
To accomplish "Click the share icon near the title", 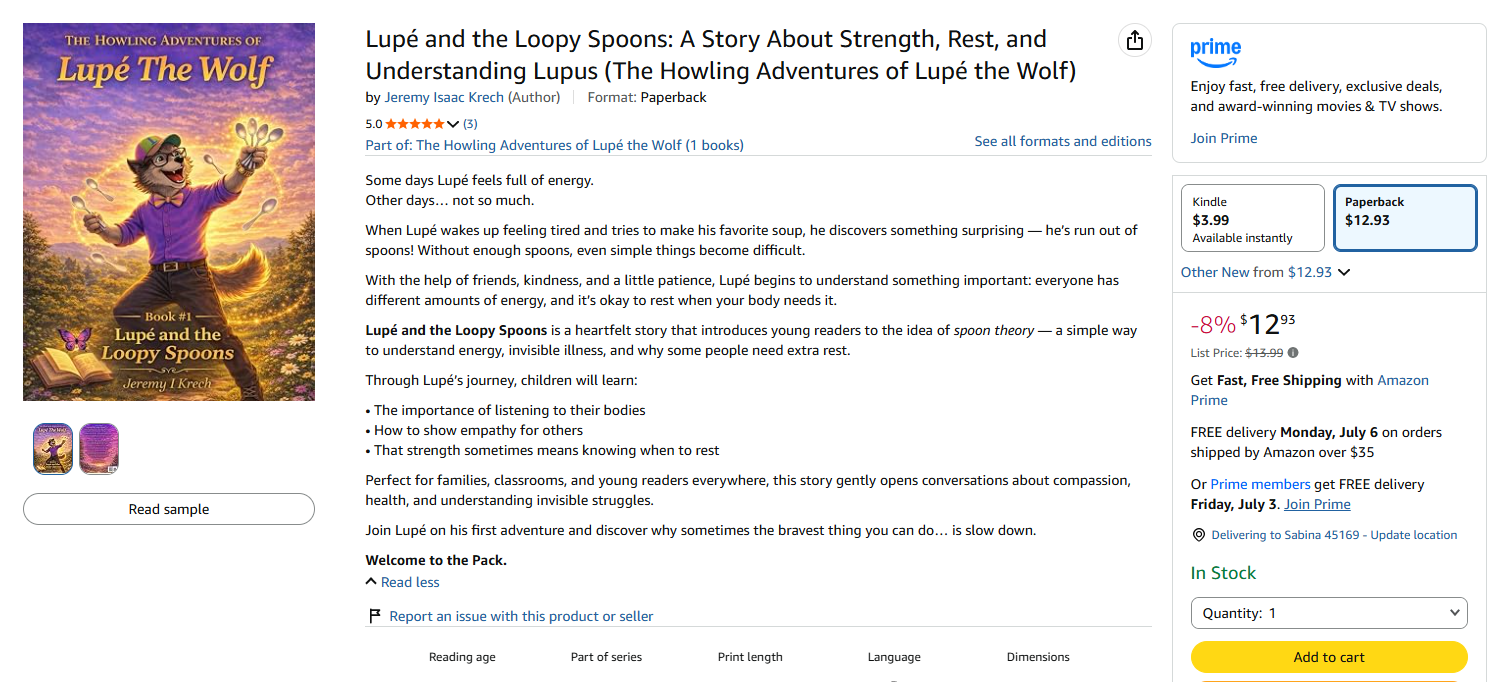I will 1134,40.
